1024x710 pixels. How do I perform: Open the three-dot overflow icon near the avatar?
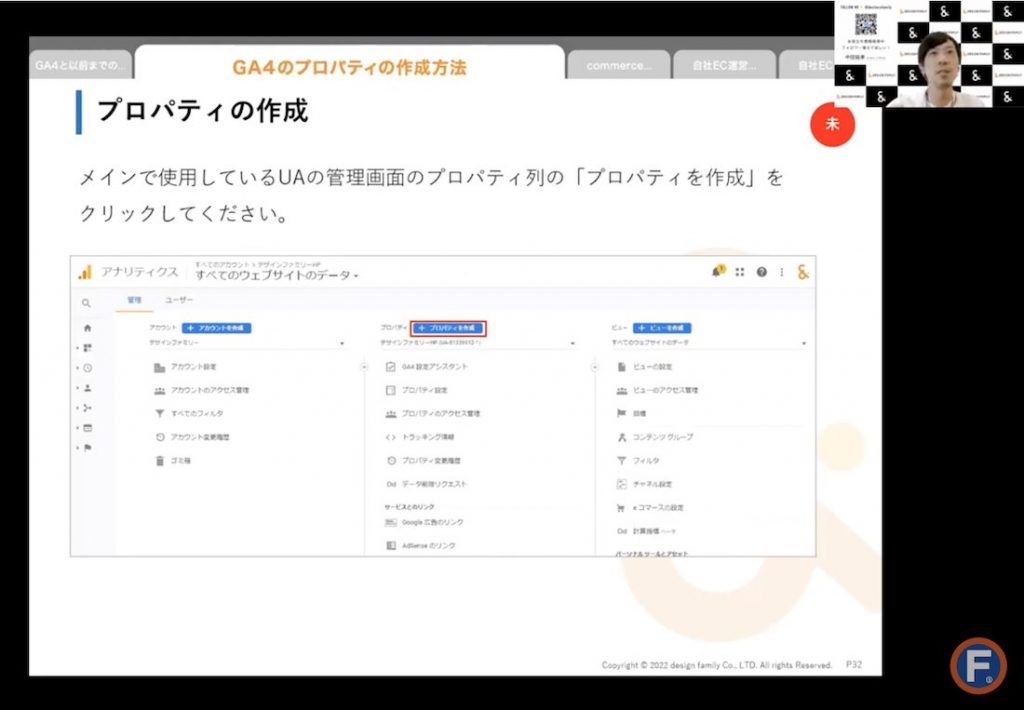click(782, 272)
